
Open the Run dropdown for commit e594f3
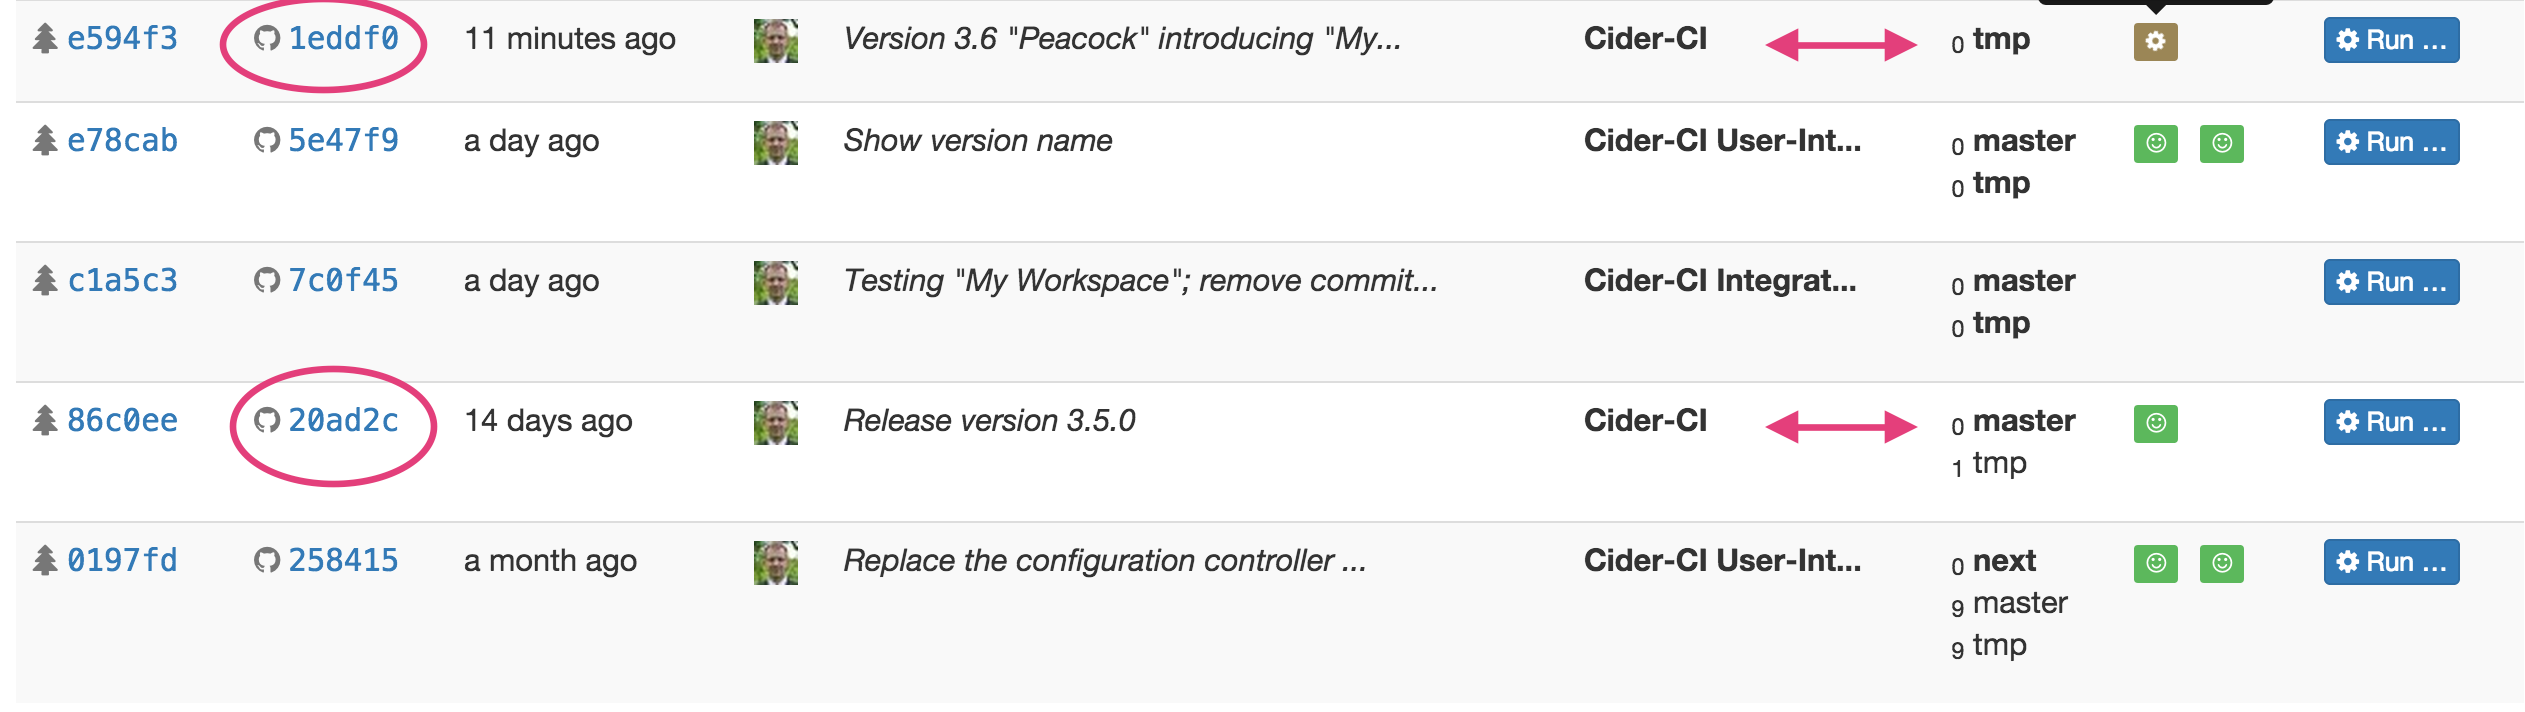click(x=2391, y=40)
